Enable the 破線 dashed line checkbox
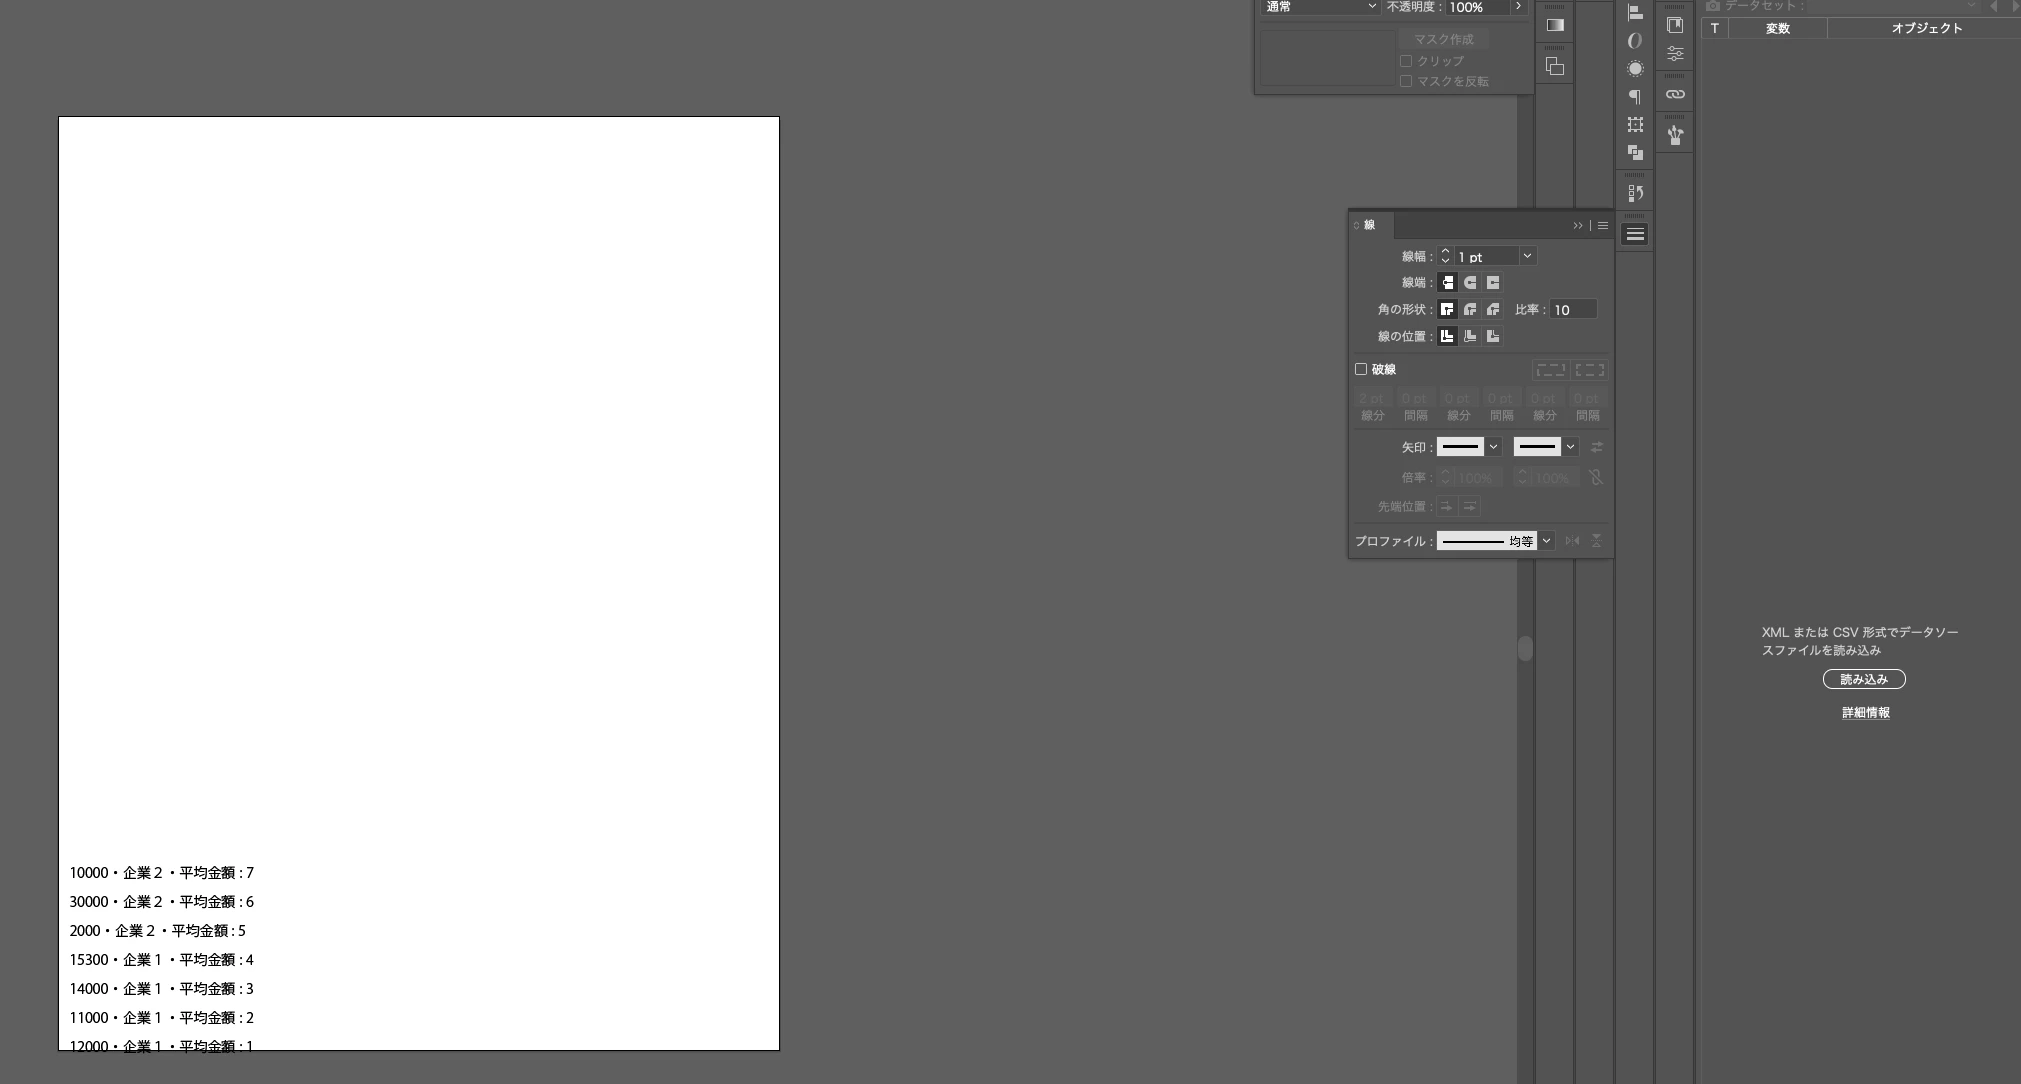 point(1361,369)
